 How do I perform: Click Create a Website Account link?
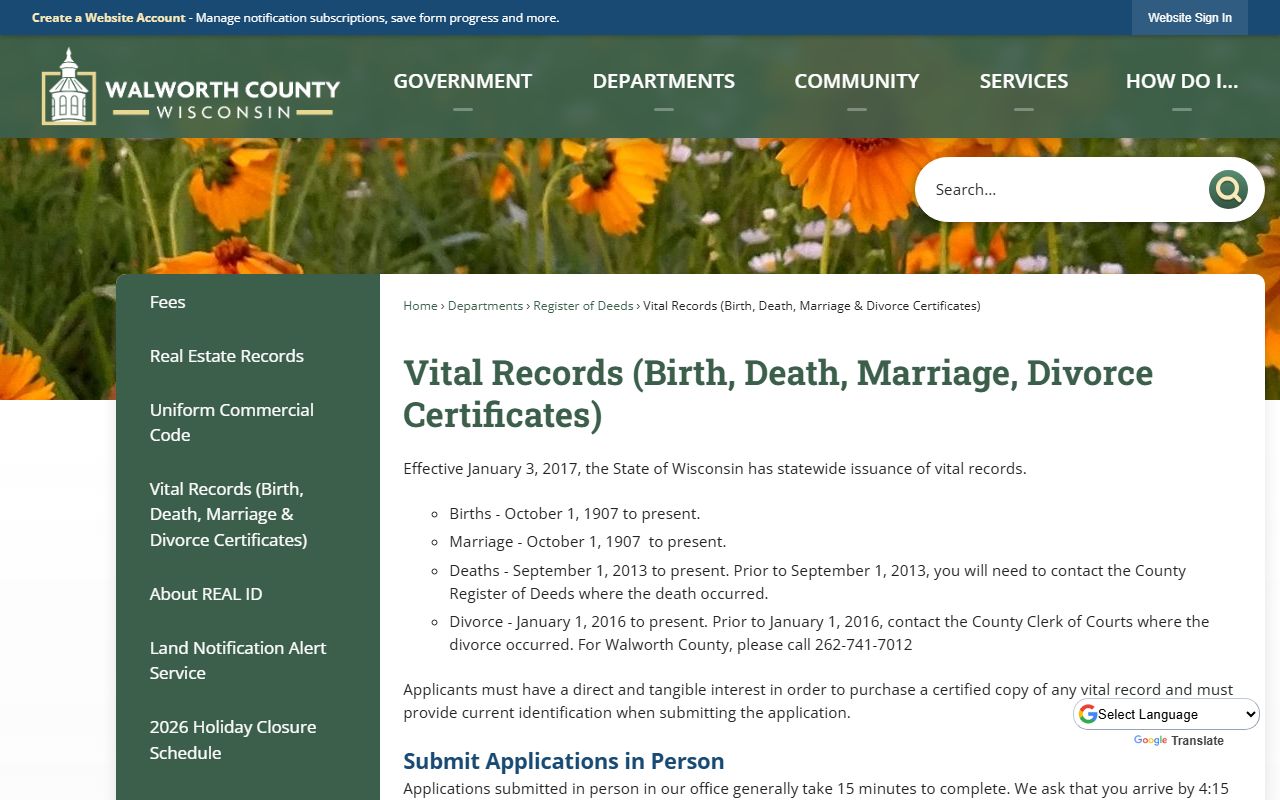point(109,18)
